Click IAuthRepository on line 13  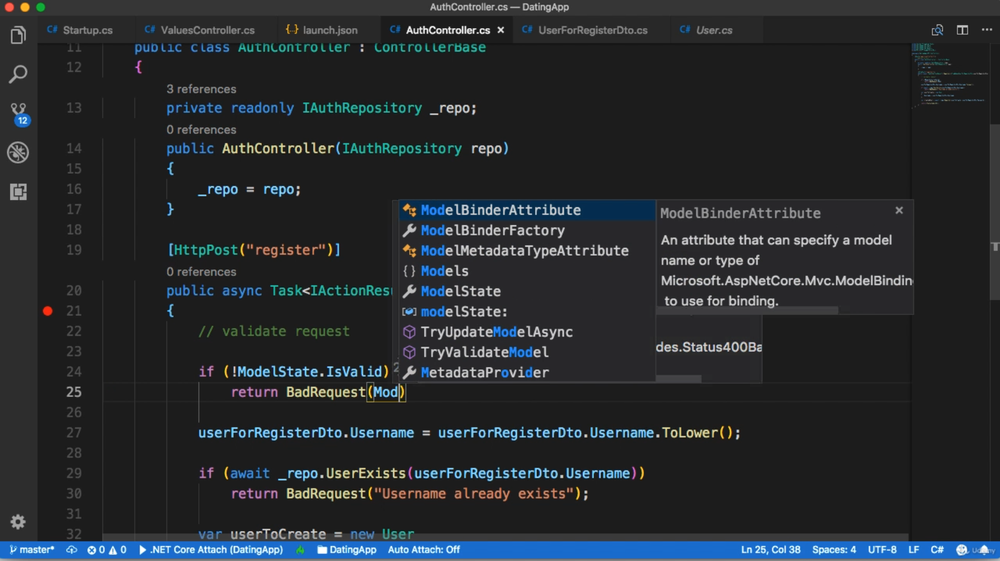(x=362, y=108)
